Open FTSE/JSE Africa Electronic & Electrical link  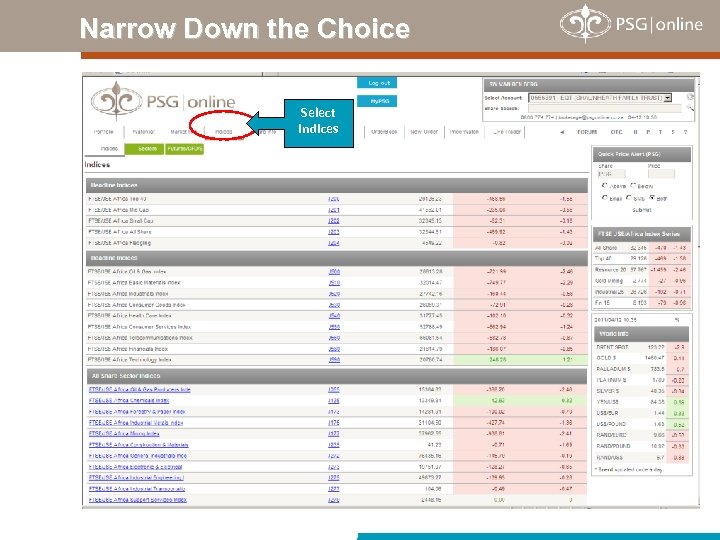pos(135,467)
